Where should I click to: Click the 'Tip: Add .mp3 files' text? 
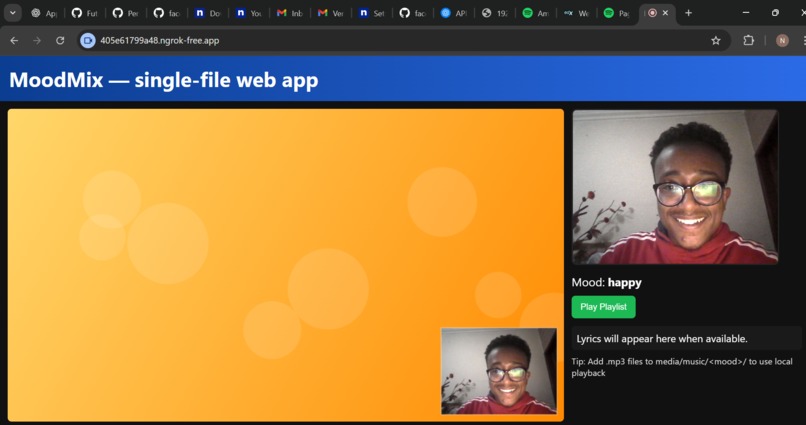point(682,367)
